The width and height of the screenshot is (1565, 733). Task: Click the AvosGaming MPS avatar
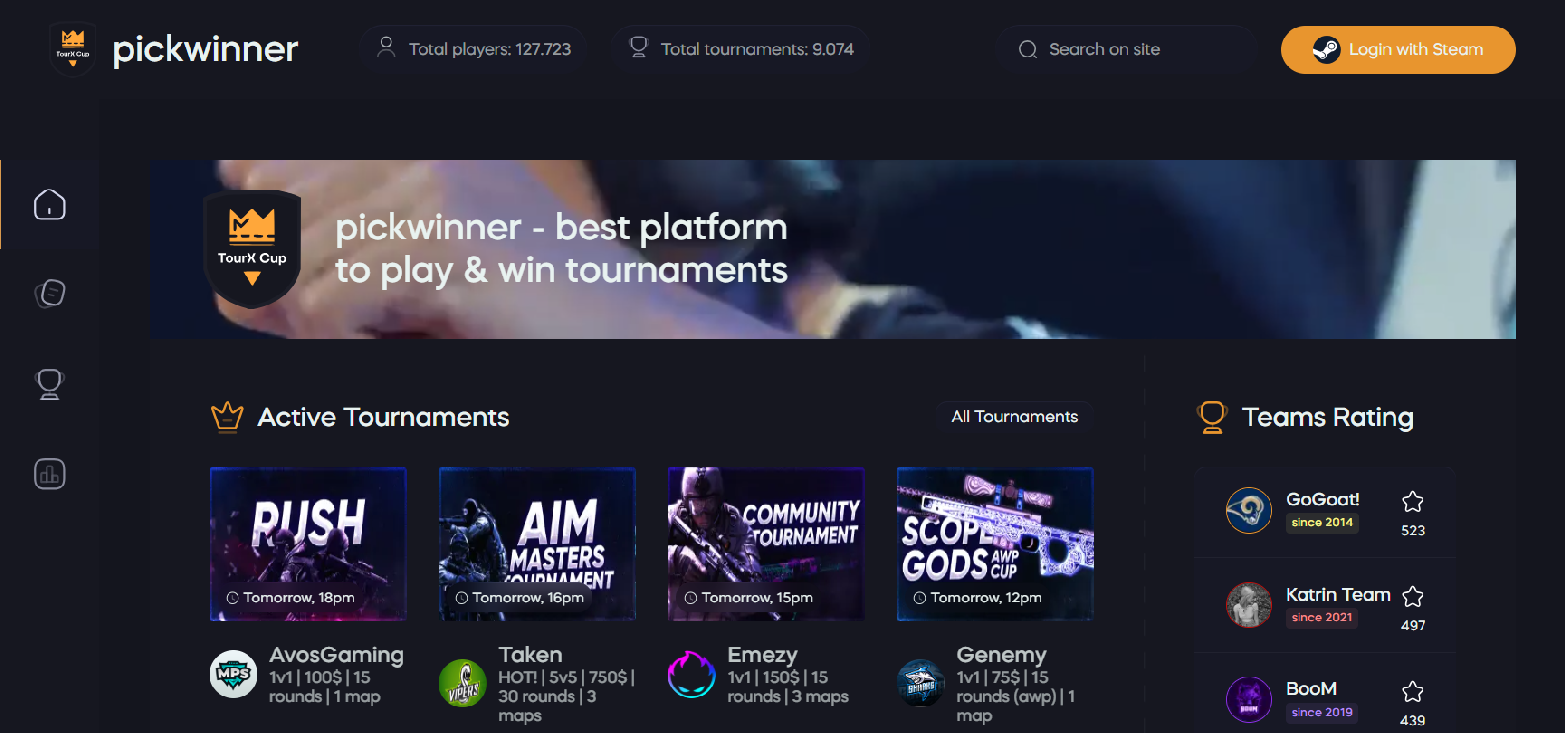[234, 675]
